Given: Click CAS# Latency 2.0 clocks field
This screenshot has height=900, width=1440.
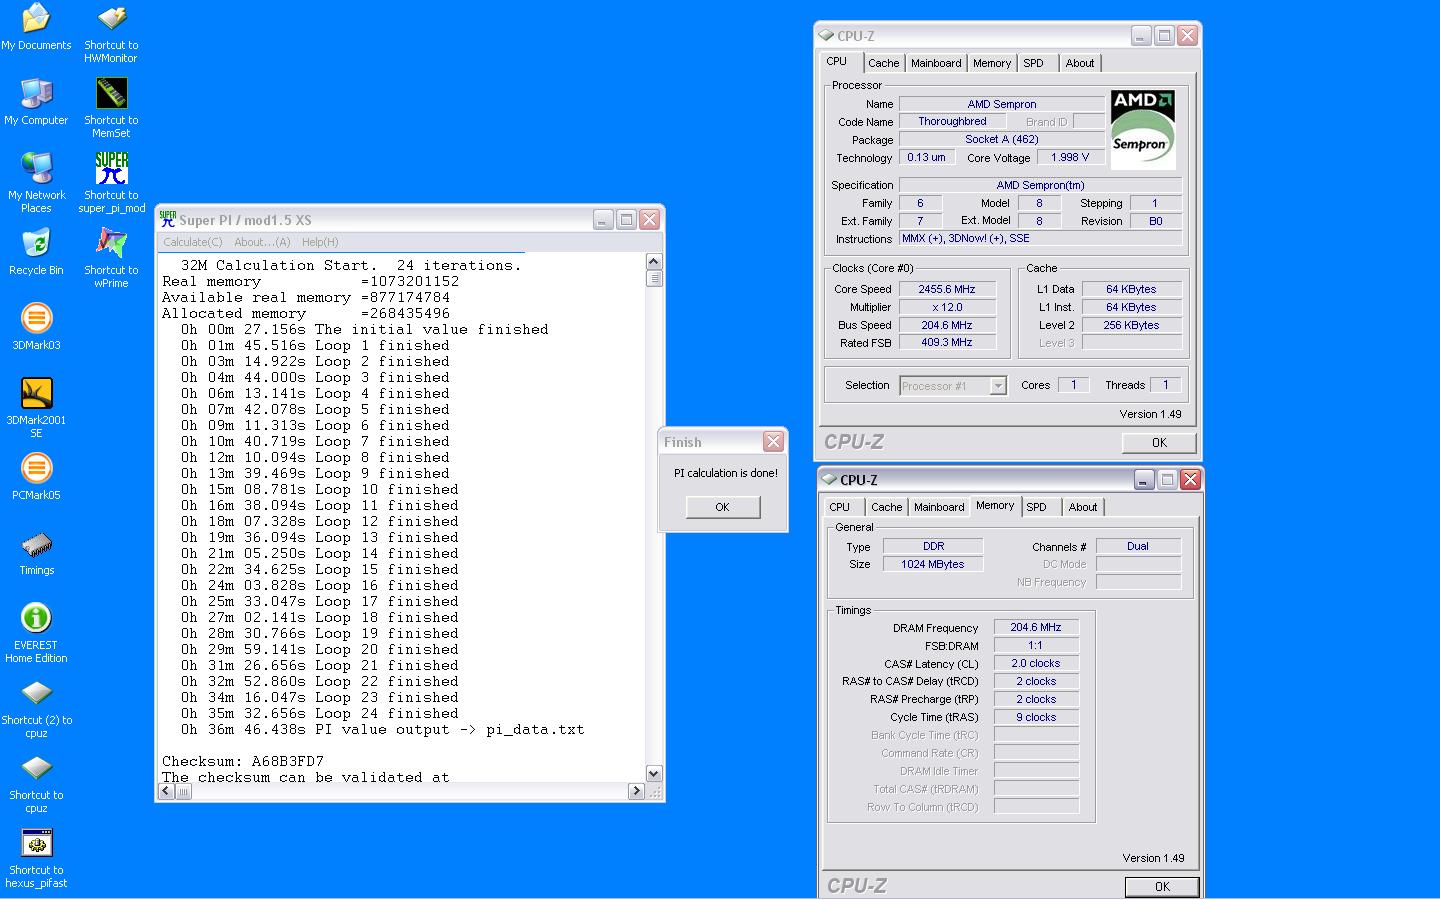Looking at the screenshot, I should (1036, 663).
